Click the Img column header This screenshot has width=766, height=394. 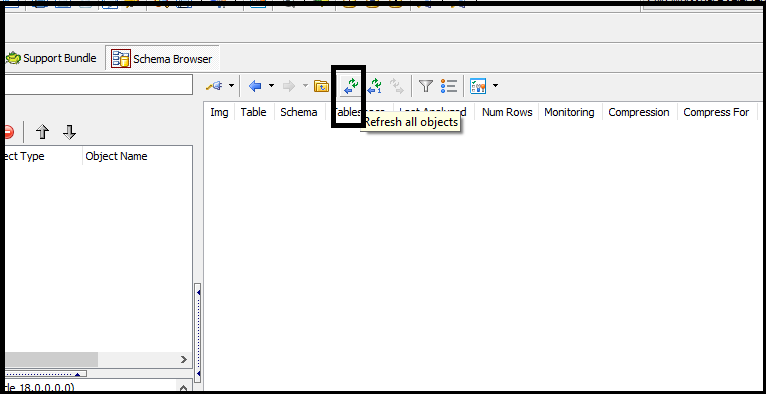pyautogui.click(x=219, y=112)
